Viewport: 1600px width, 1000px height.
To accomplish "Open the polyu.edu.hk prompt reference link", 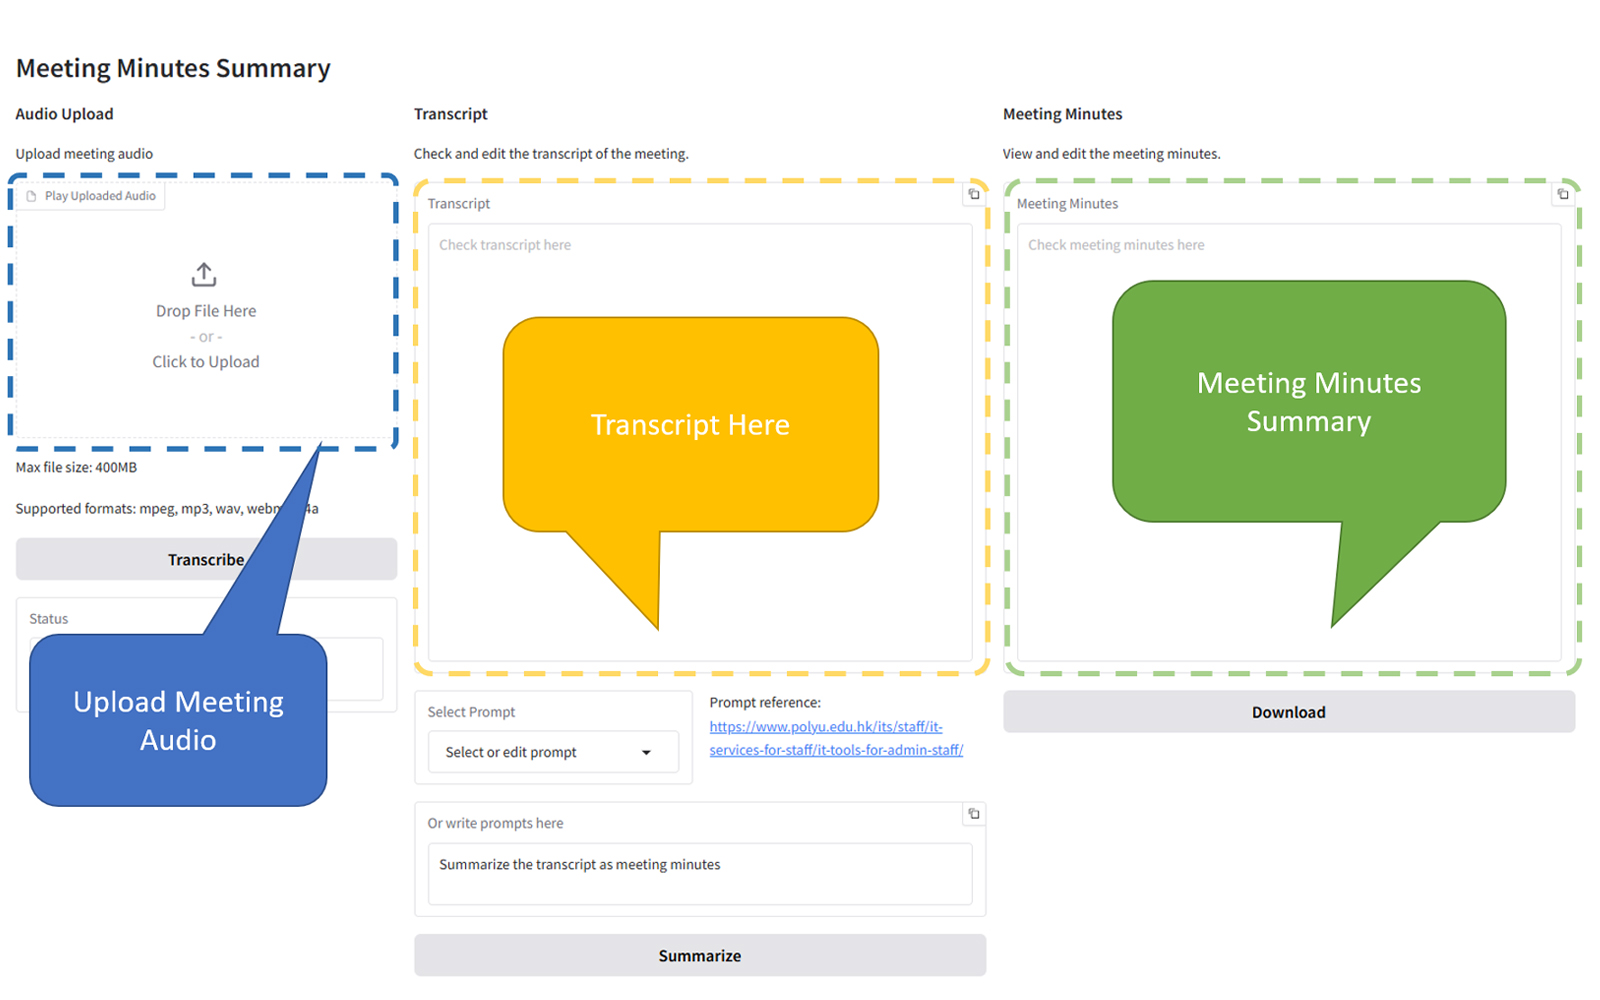I will 835,738.
